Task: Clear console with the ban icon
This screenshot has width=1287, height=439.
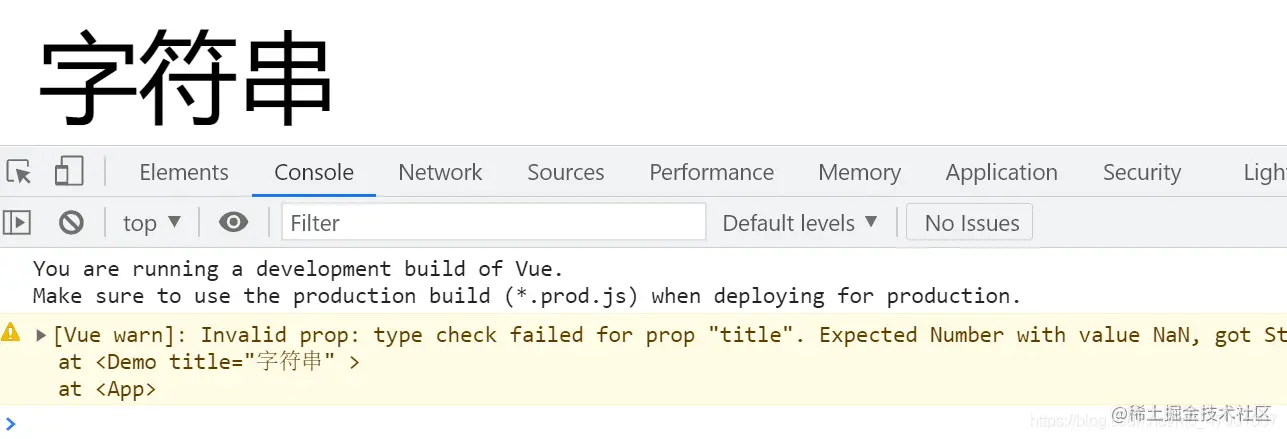Action: point(71,223)
